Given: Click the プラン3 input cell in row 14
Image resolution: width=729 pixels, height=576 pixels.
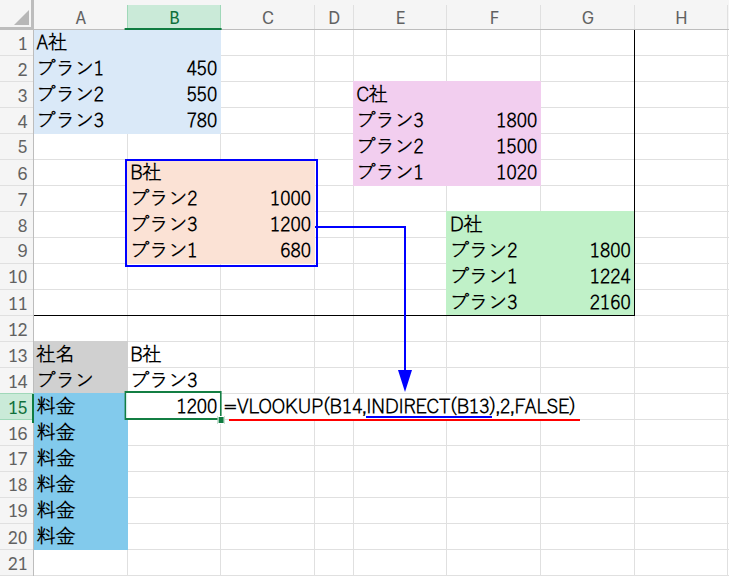Looking at the screenshot, I should tap(174, 381).
